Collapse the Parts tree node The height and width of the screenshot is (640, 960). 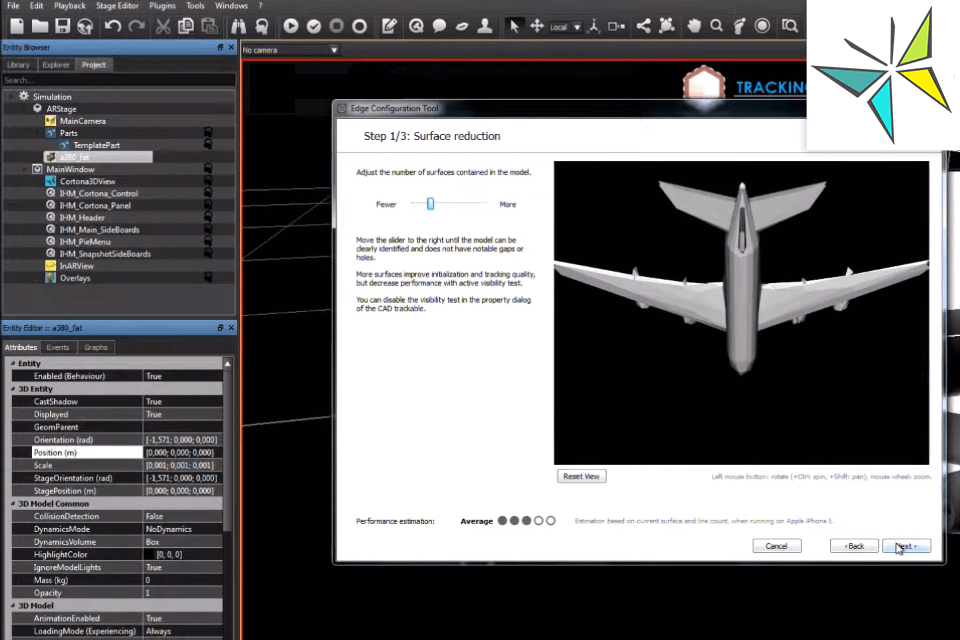point(38,133)
